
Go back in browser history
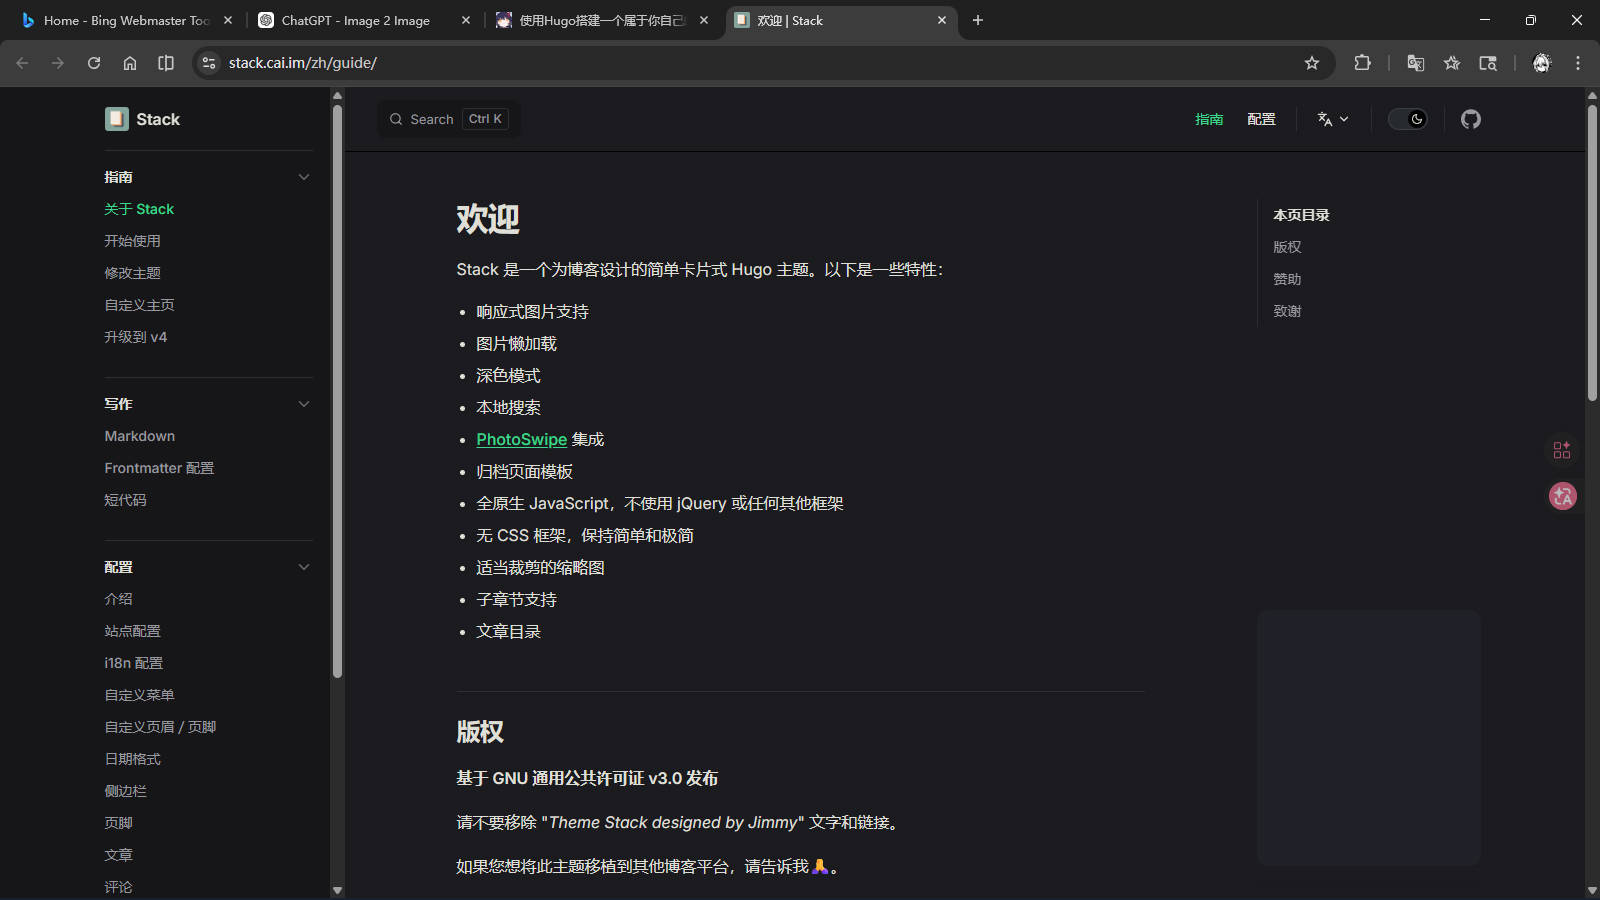coord(22,63)
